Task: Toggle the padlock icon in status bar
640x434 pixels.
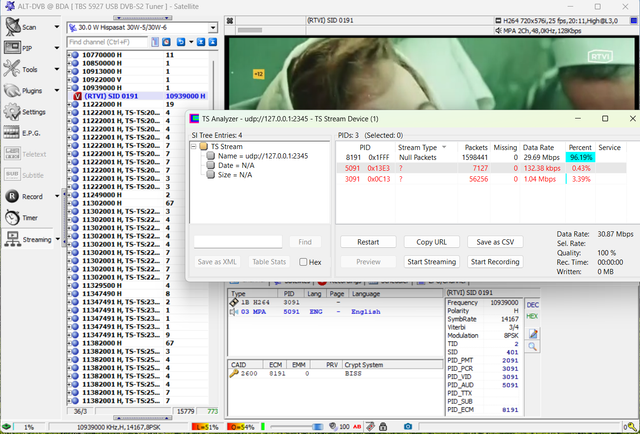Action: (x=382, y=427)
